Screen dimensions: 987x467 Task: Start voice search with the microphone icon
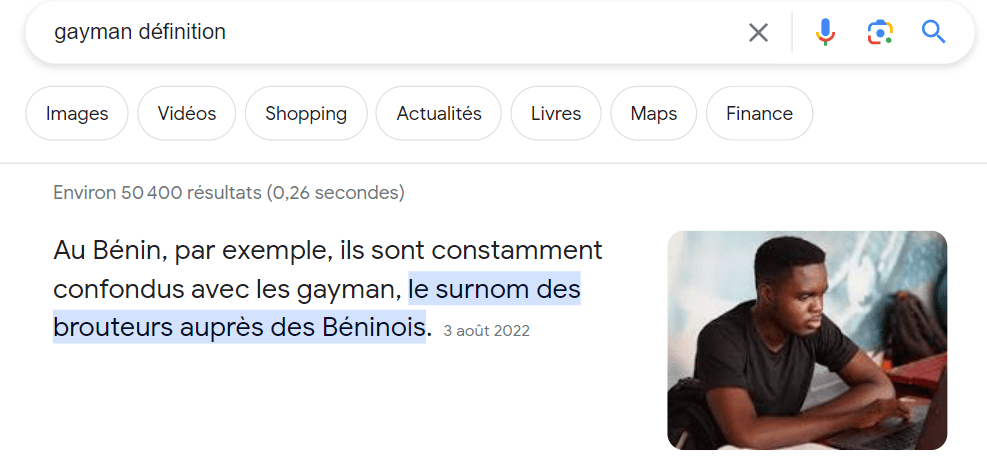pos(825,32)
